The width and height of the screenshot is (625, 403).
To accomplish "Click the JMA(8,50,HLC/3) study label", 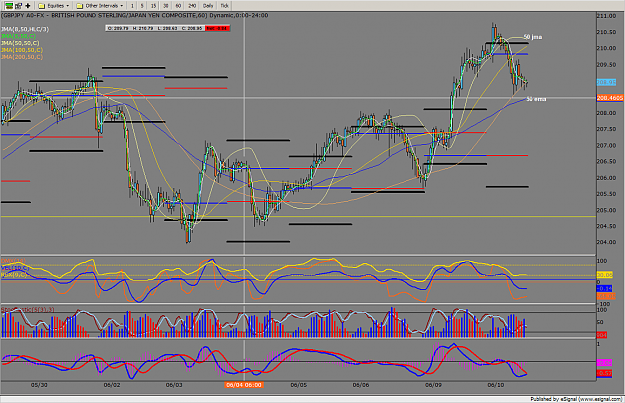I will (25, 29).
